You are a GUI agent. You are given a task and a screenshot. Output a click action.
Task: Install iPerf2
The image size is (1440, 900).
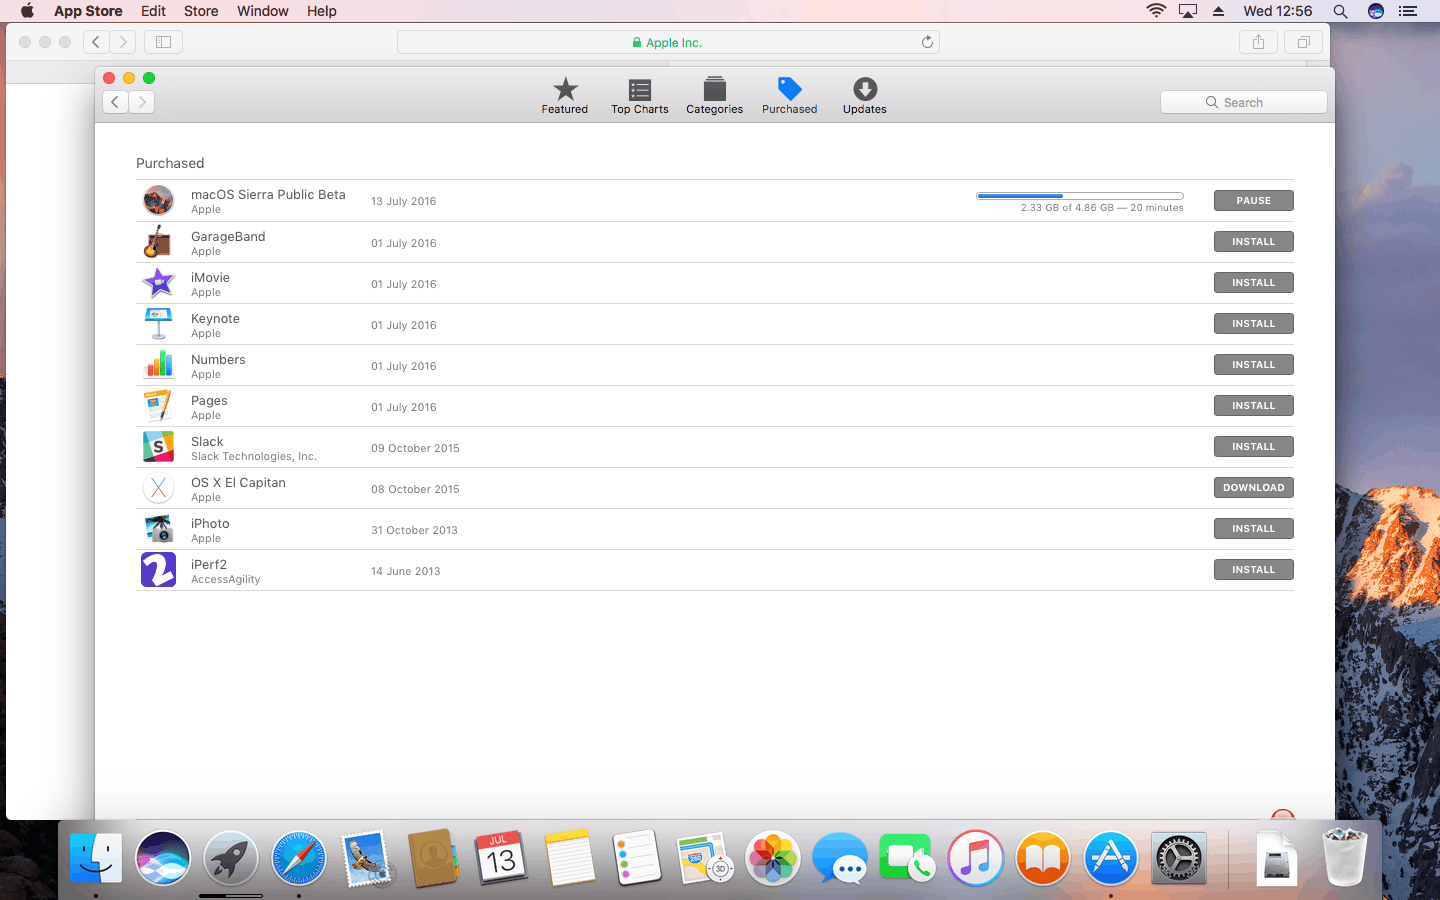[1253, 569]
